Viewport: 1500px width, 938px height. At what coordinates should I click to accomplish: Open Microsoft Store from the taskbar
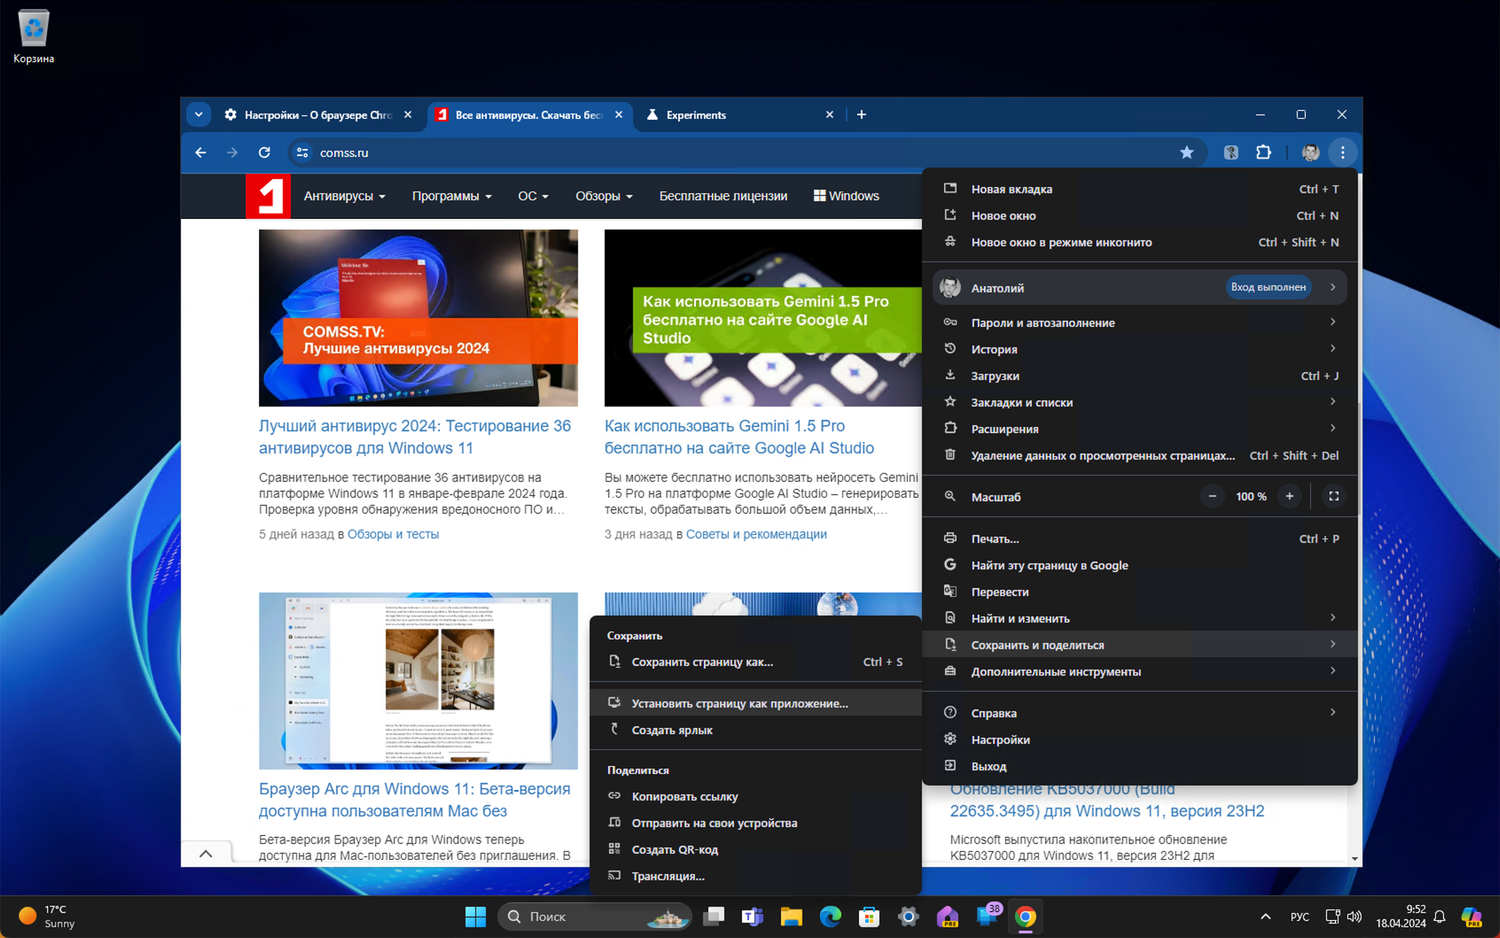[869, 916]
